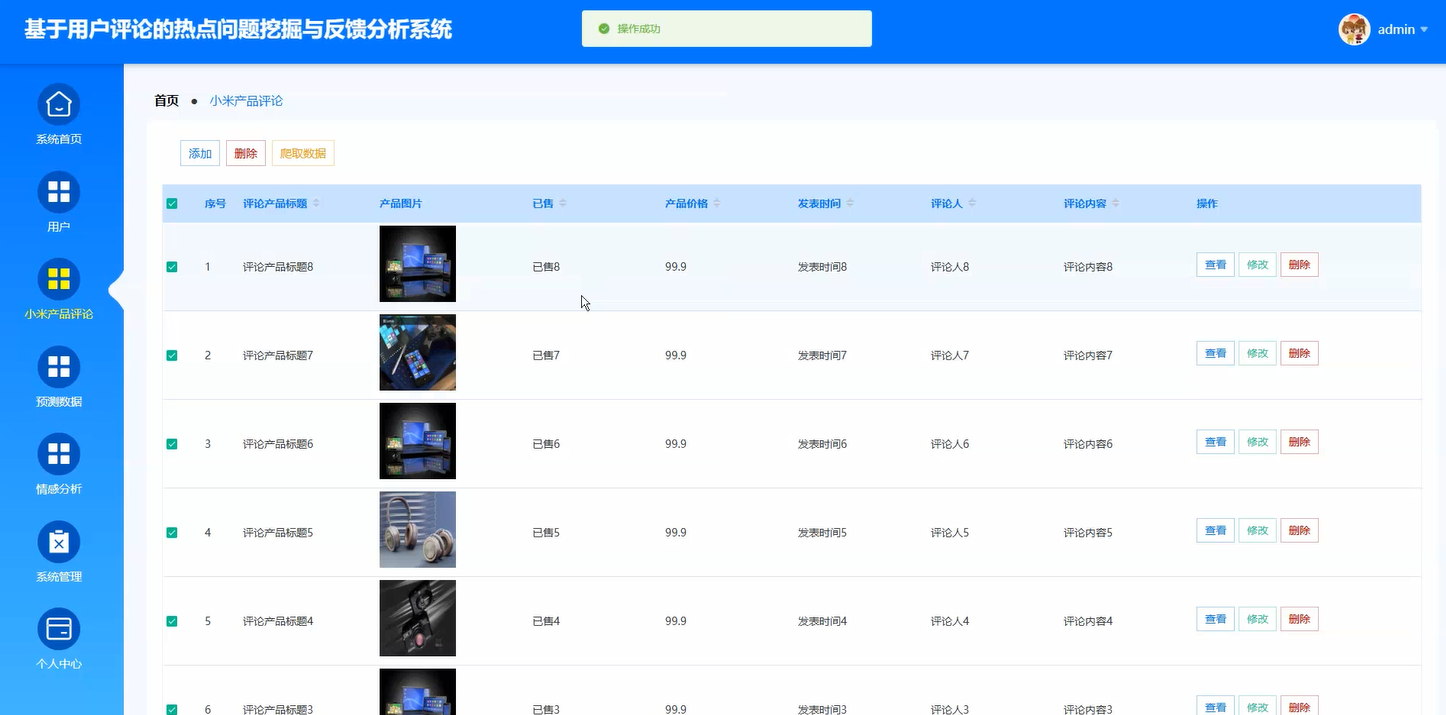Sort by 发表时间 column arrows

click(x=850, y=203)
